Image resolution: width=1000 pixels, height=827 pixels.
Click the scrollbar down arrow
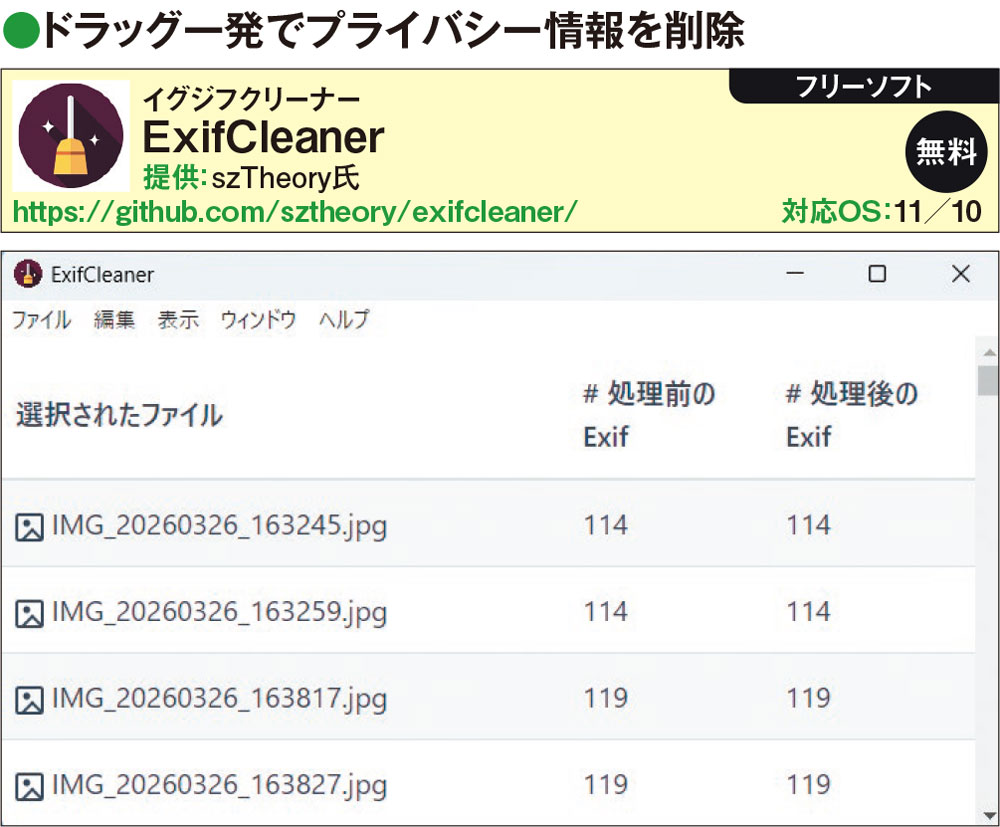coord(989,816)
